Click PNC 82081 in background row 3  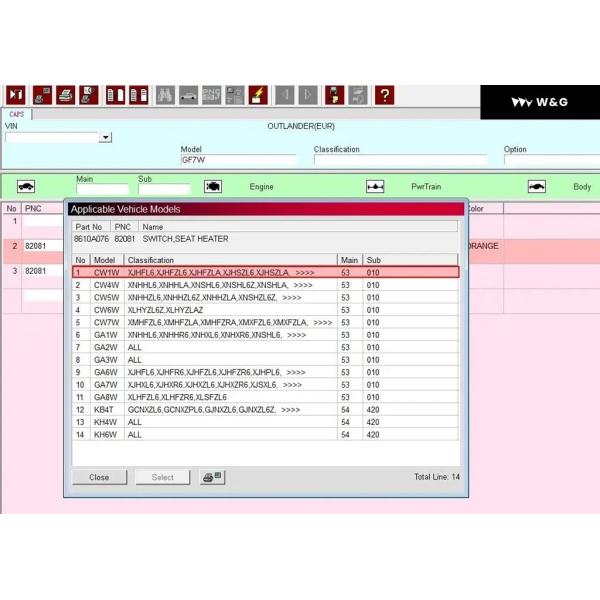(36, 271)
